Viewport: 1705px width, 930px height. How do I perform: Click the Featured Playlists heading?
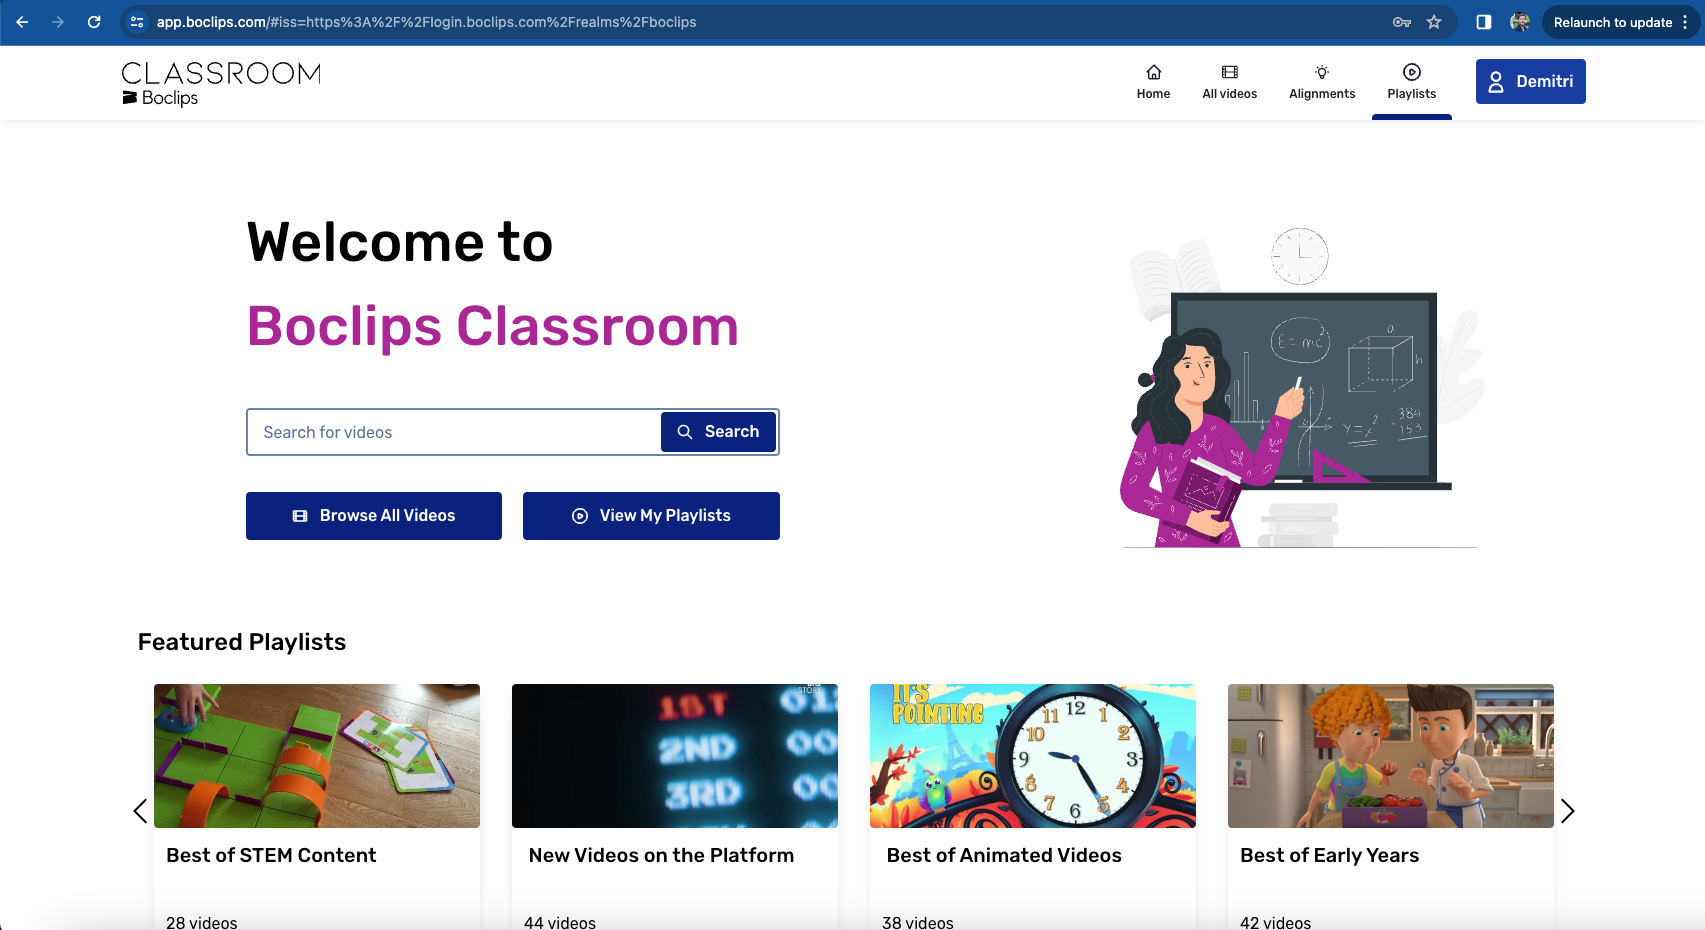pyautogui.click(x=242, y=642)
